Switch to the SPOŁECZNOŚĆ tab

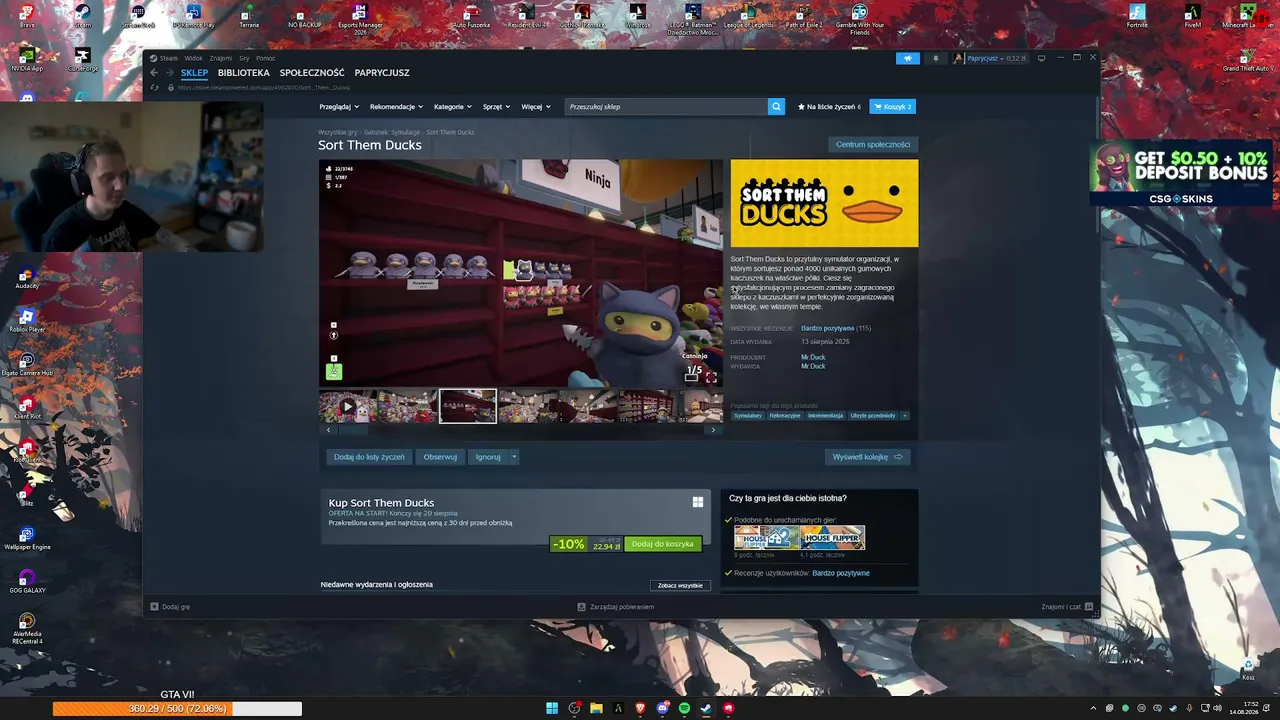tap(312, 73)
